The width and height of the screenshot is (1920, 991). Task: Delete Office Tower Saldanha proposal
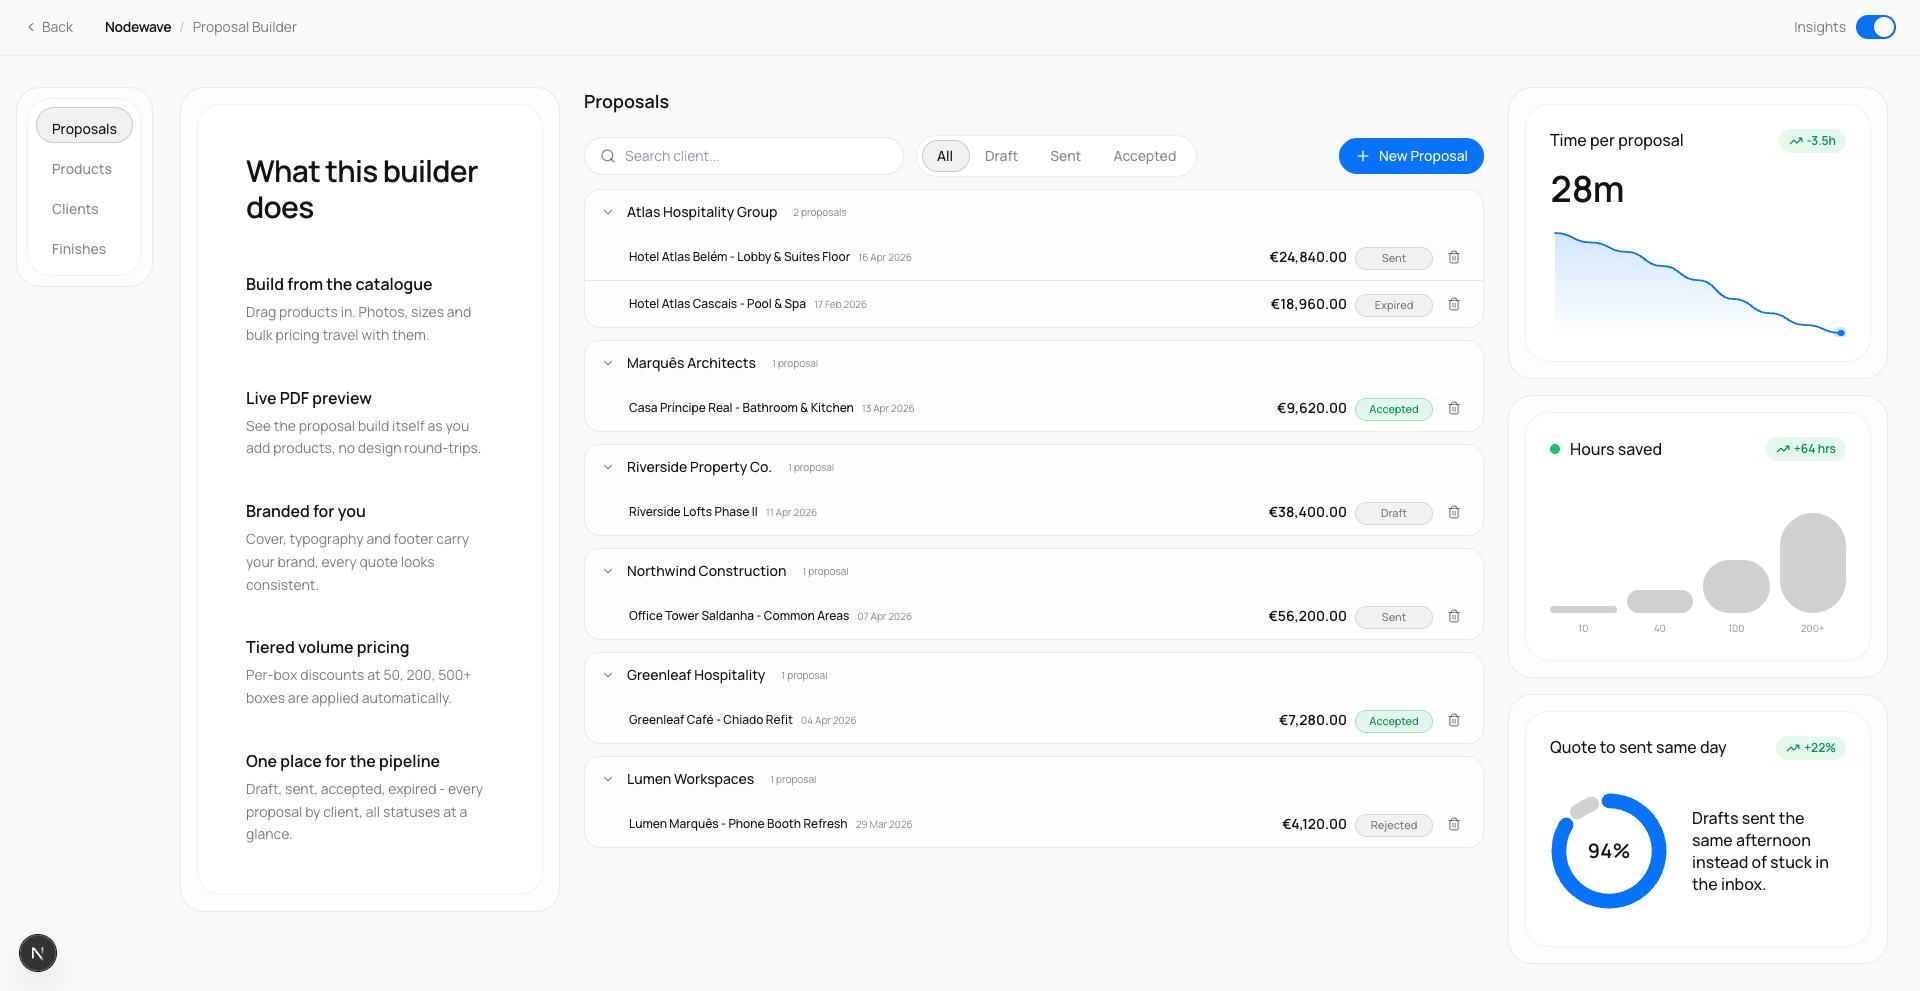point(1454,616)
